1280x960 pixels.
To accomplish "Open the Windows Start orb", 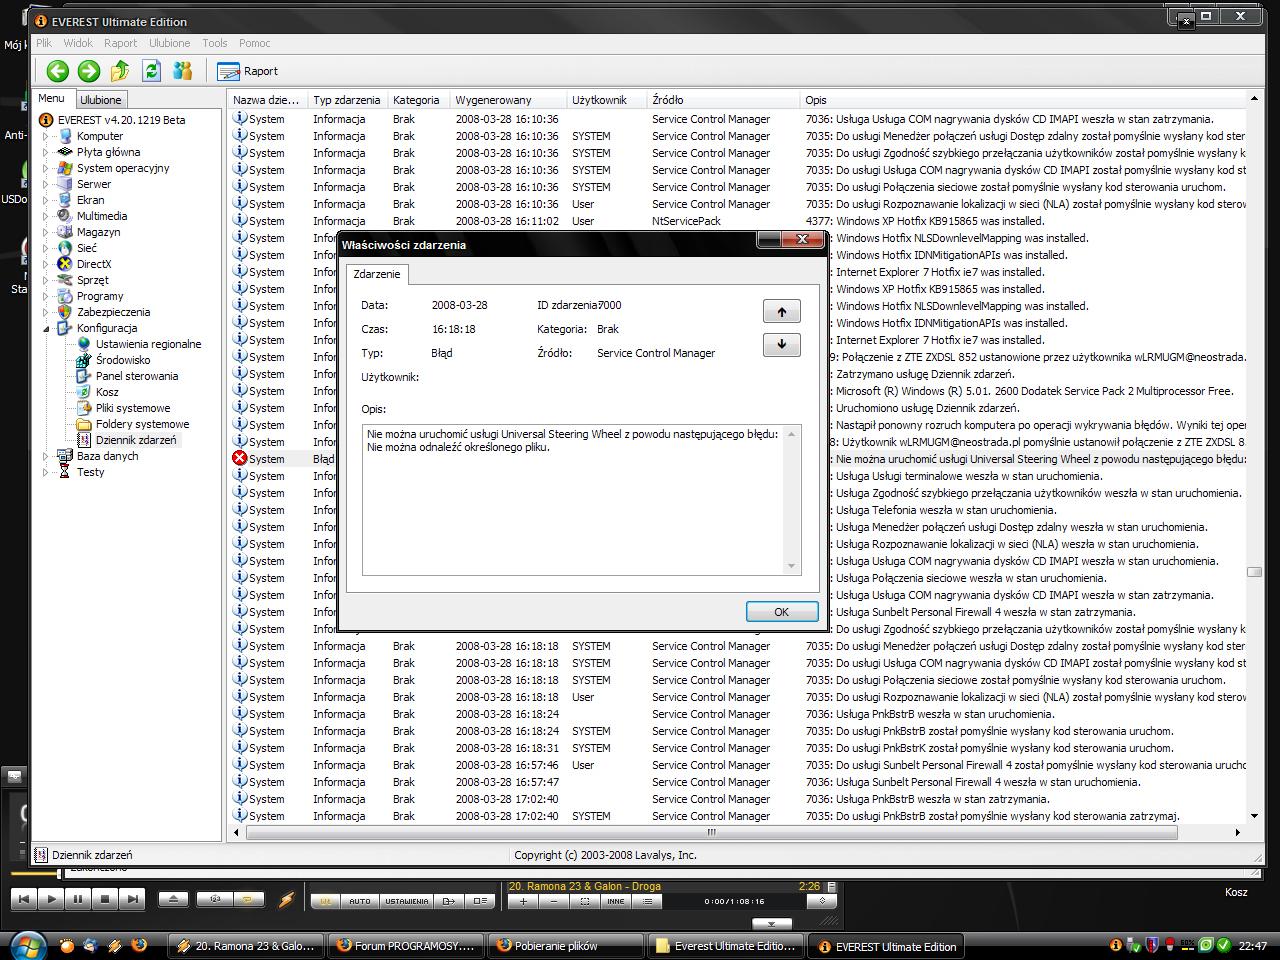I will pos(27,945).
